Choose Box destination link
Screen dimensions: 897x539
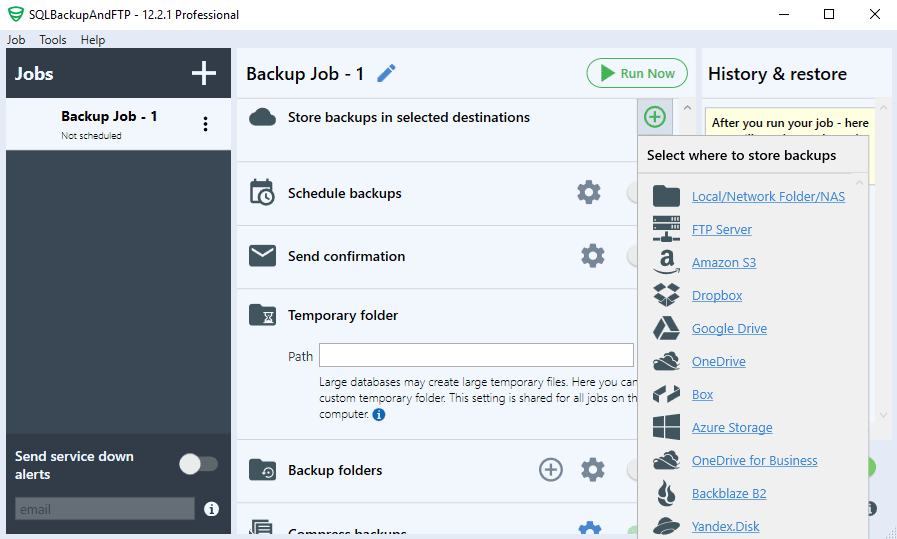tap(702, 395)
